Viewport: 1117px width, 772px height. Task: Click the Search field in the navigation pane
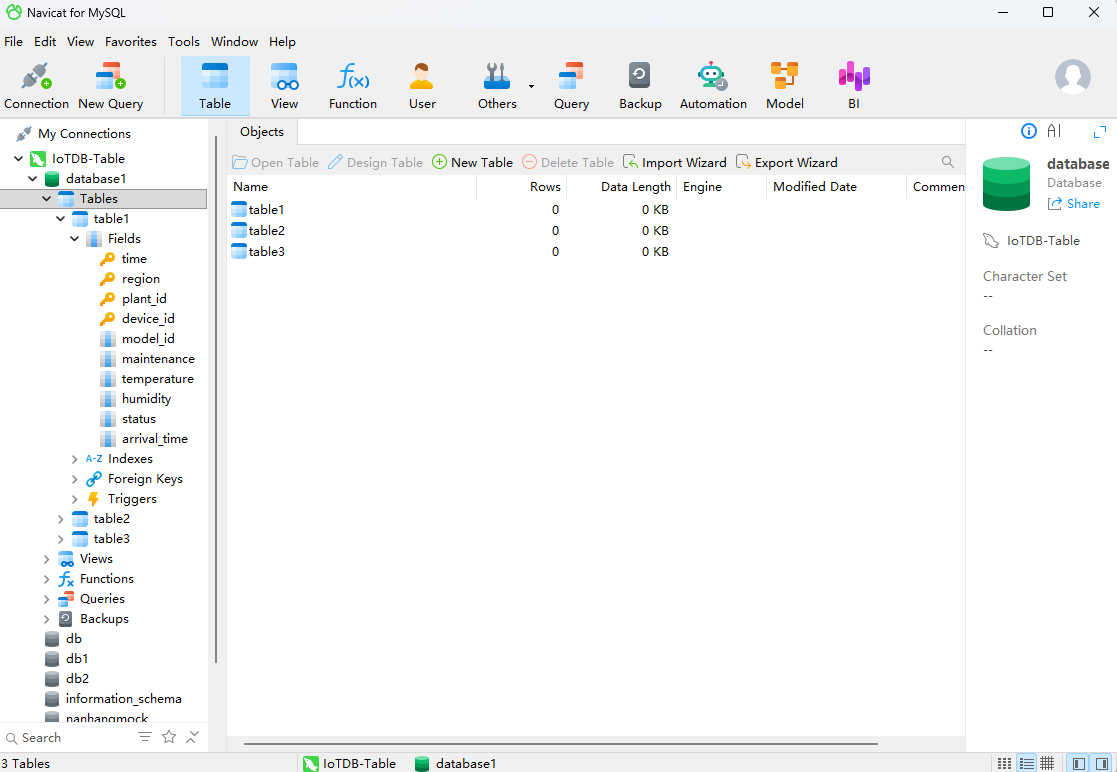(70, 738)
